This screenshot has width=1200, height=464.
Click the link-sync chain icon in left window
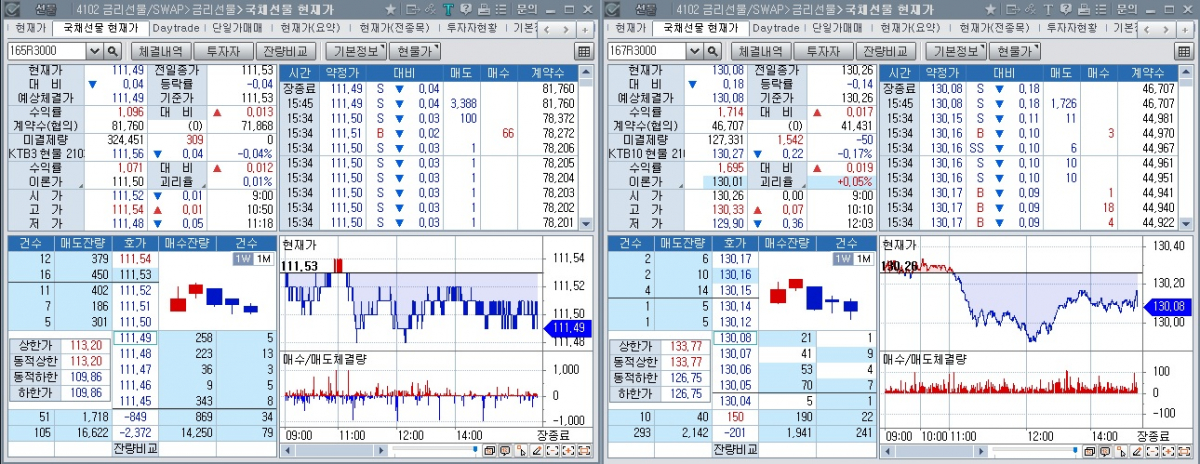(x=430, y=9)
